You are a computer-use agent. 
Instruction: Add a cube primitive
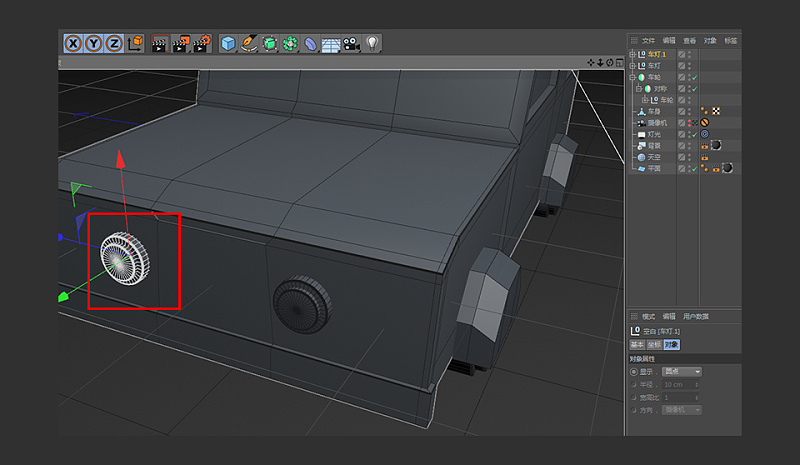228,44
